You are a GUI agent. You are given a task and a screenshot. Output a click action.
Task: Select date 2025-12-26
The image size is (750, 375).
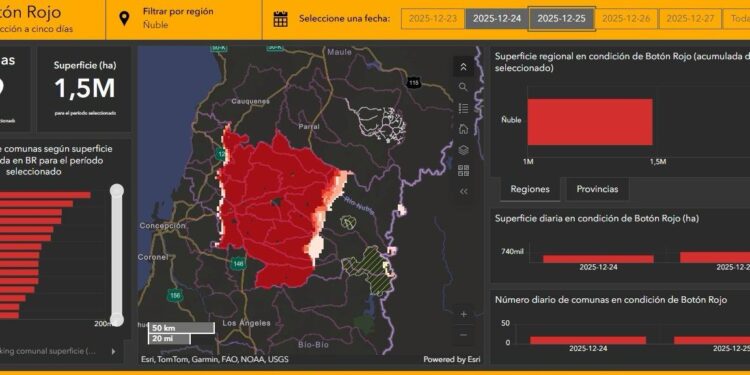click(626, 19)
